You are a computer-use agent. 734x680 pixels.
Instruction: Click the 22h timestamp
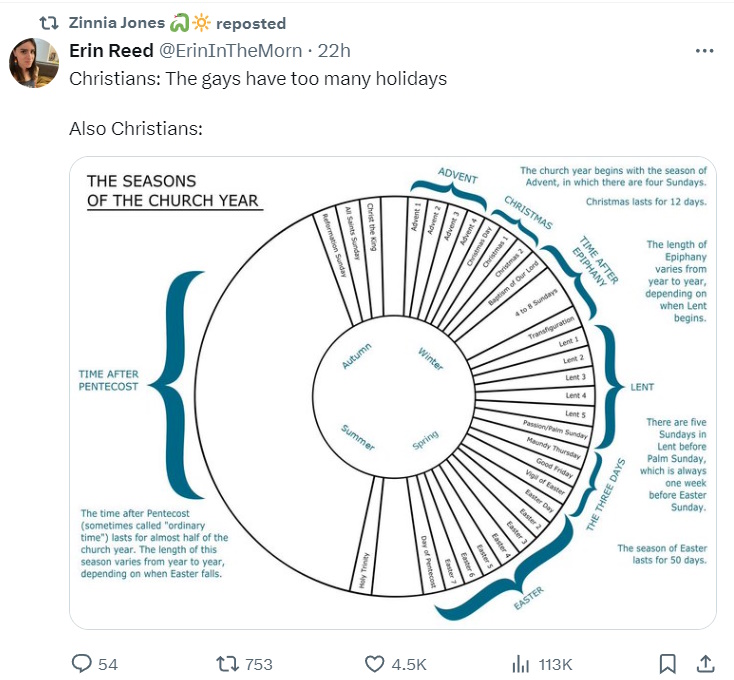pyautogui.click(x=335, y=51)
